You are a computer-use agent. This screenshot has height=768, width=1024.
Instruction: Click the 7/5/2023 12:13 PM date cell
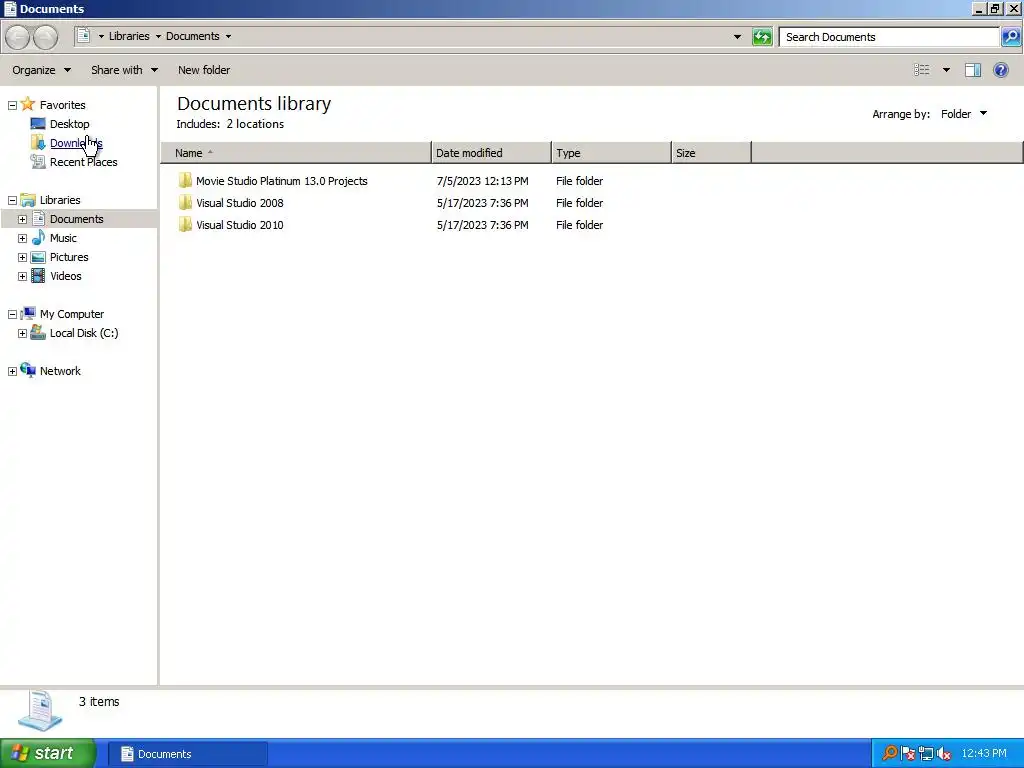click(x=483, y=181)
